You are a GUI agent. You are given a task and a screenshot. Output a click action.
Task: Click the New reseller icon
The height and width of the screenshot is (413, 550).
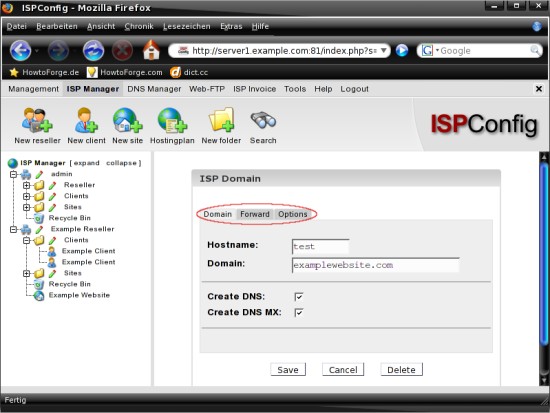(37, 120)
